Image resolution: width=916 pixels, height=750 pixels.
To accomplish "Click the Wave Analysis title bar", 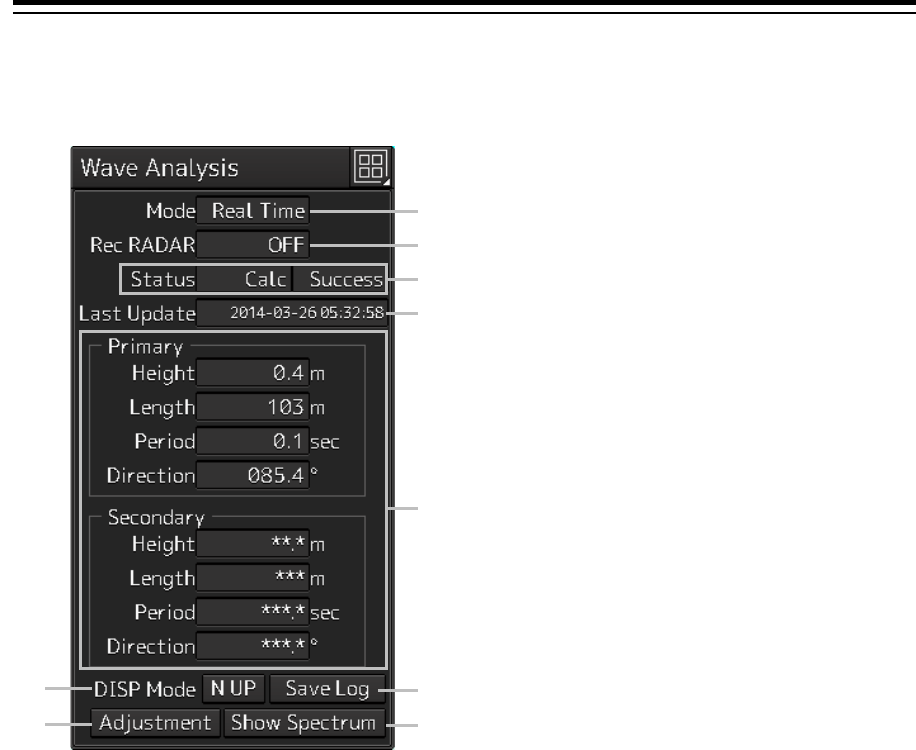I will click(211, 168).
